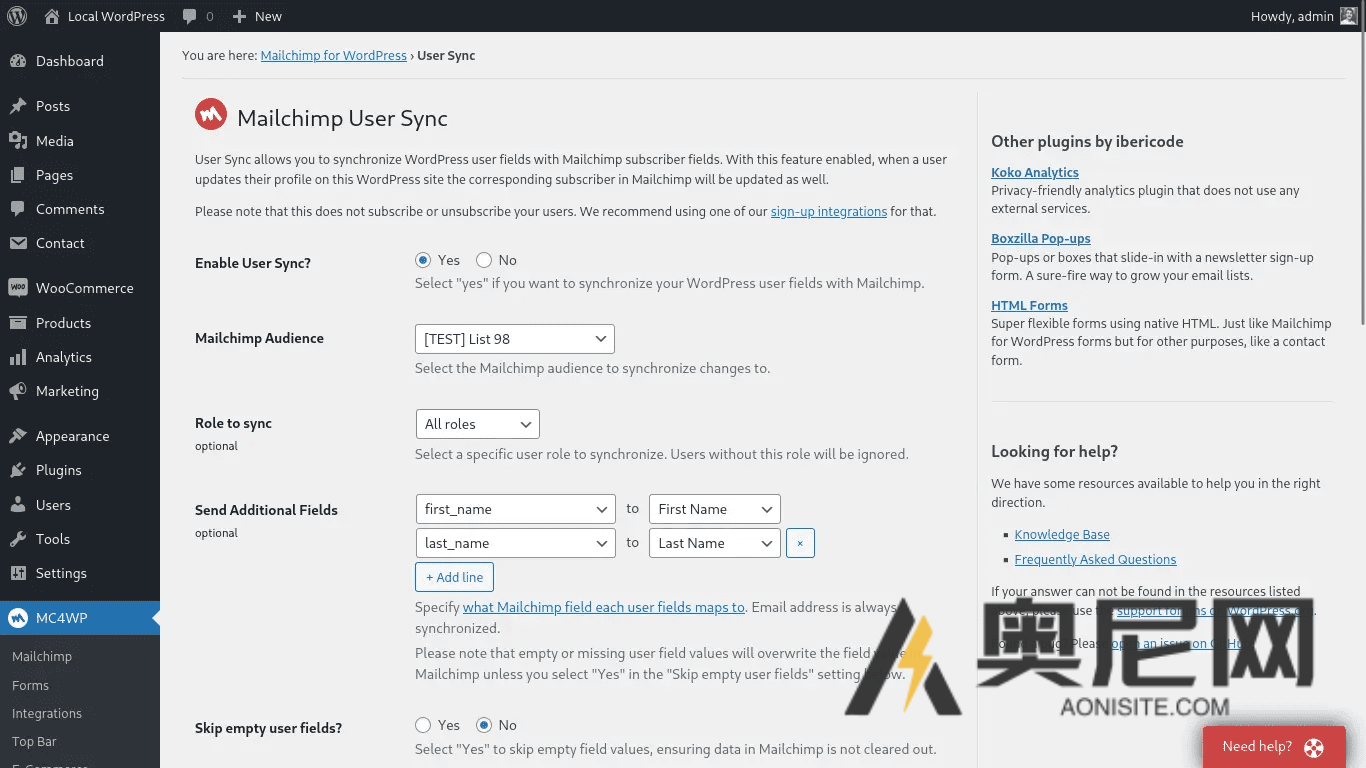Open the sign-up integrations link
Screen dimensions: 1366x768
pos(829,212)
